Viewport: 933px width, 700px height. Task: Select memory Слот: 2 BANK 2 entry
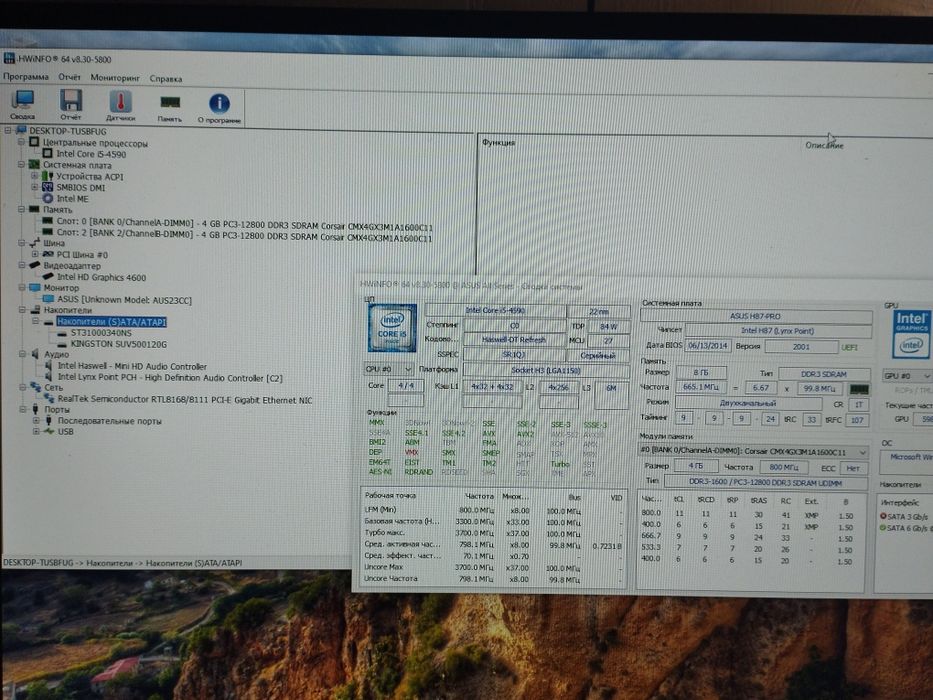(245, 236)
